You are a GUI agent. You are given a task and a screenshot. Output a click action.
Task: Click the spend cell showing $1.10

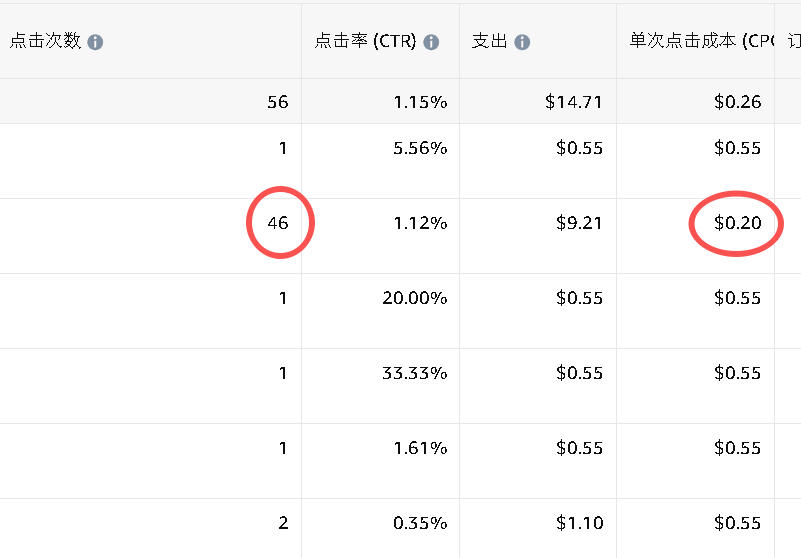[x=579, y=523]
